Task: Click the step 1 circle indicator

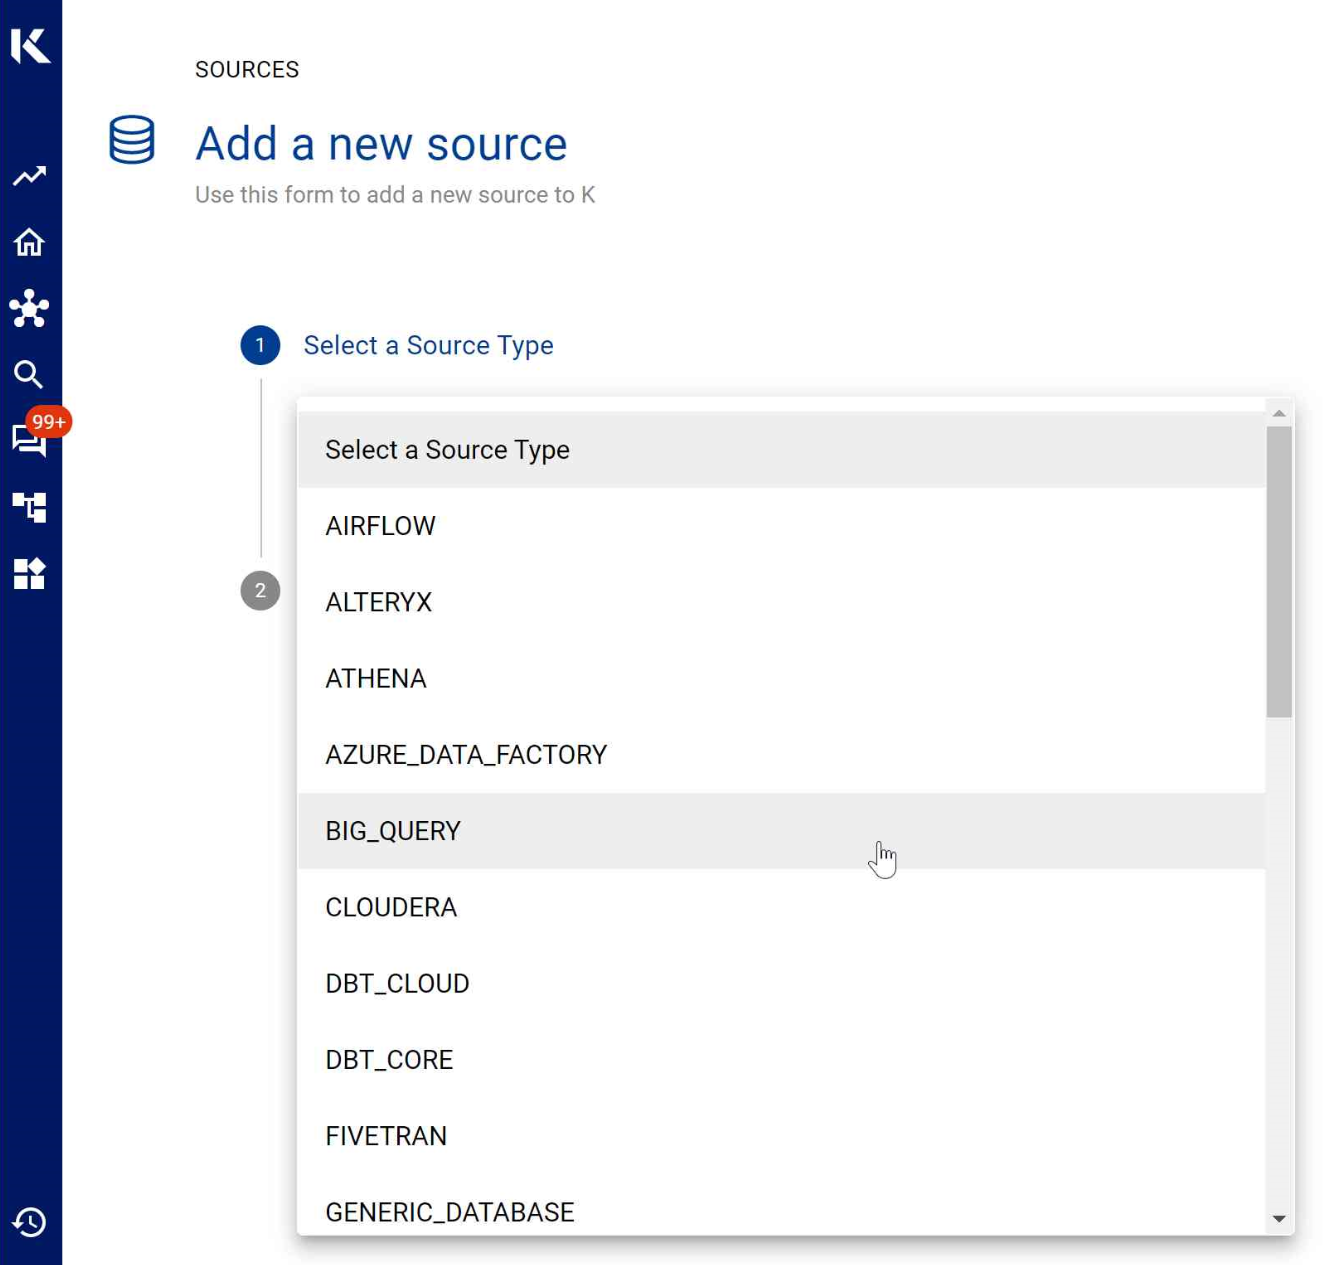Action: 260,345
